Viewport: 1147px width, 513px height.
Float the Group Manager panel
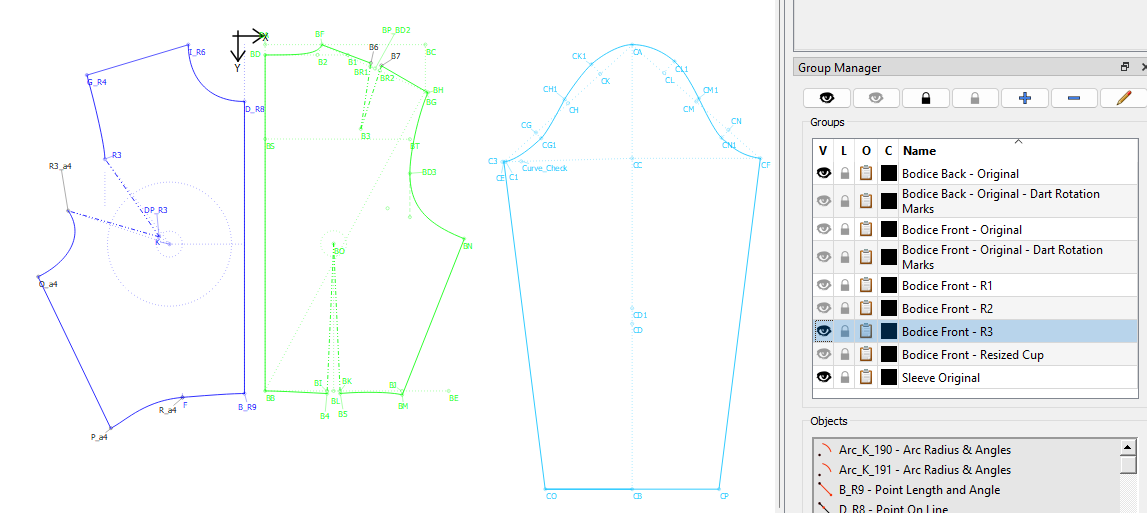pos(1125,67)
